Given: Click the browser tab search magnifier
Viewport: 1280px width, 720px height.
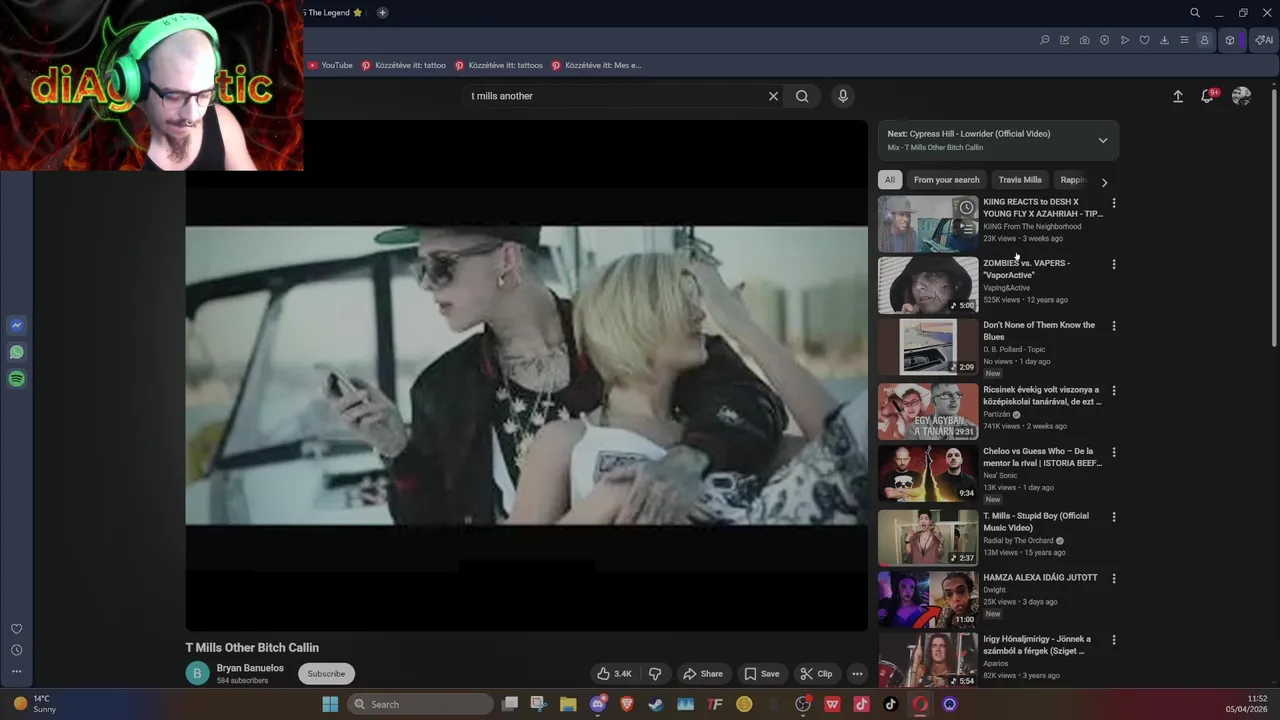Looking at the screenshot, I should 1195,13.
